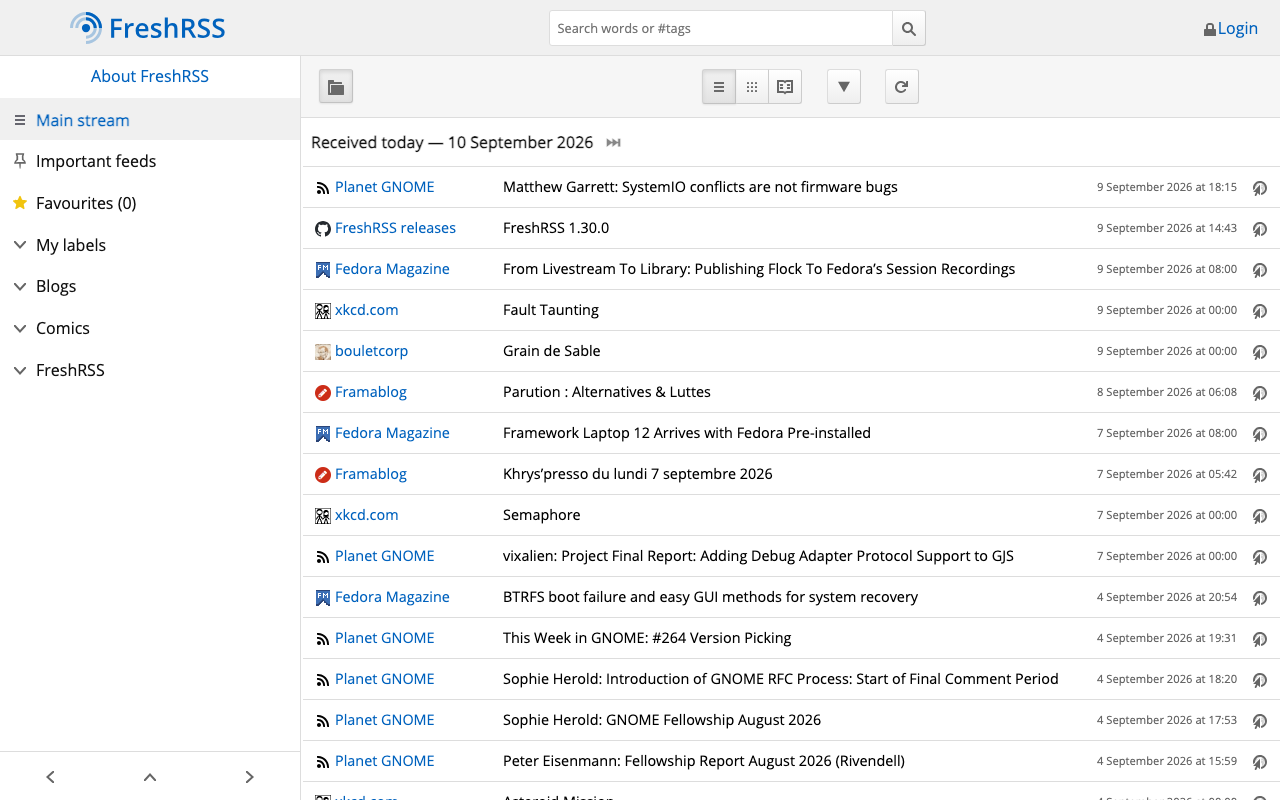The height and width of the screenshot is (800, 1280).
Task: Jump up with the bottom up arrow
Action: coord(150,777)
